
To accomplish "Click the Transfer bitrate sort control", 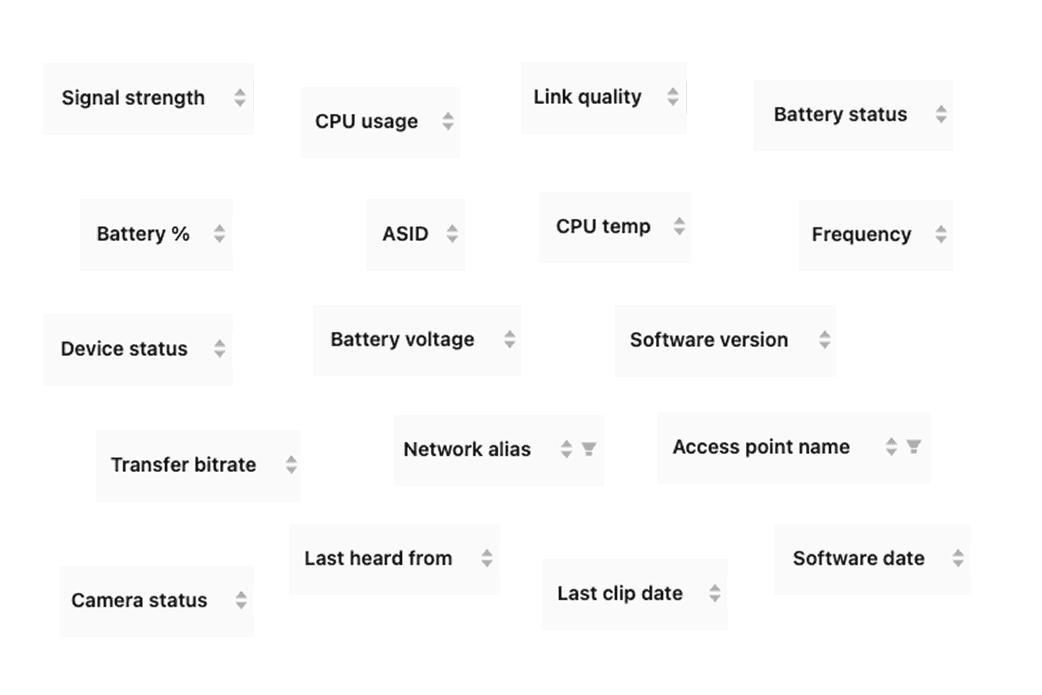I will click(289, 464).
